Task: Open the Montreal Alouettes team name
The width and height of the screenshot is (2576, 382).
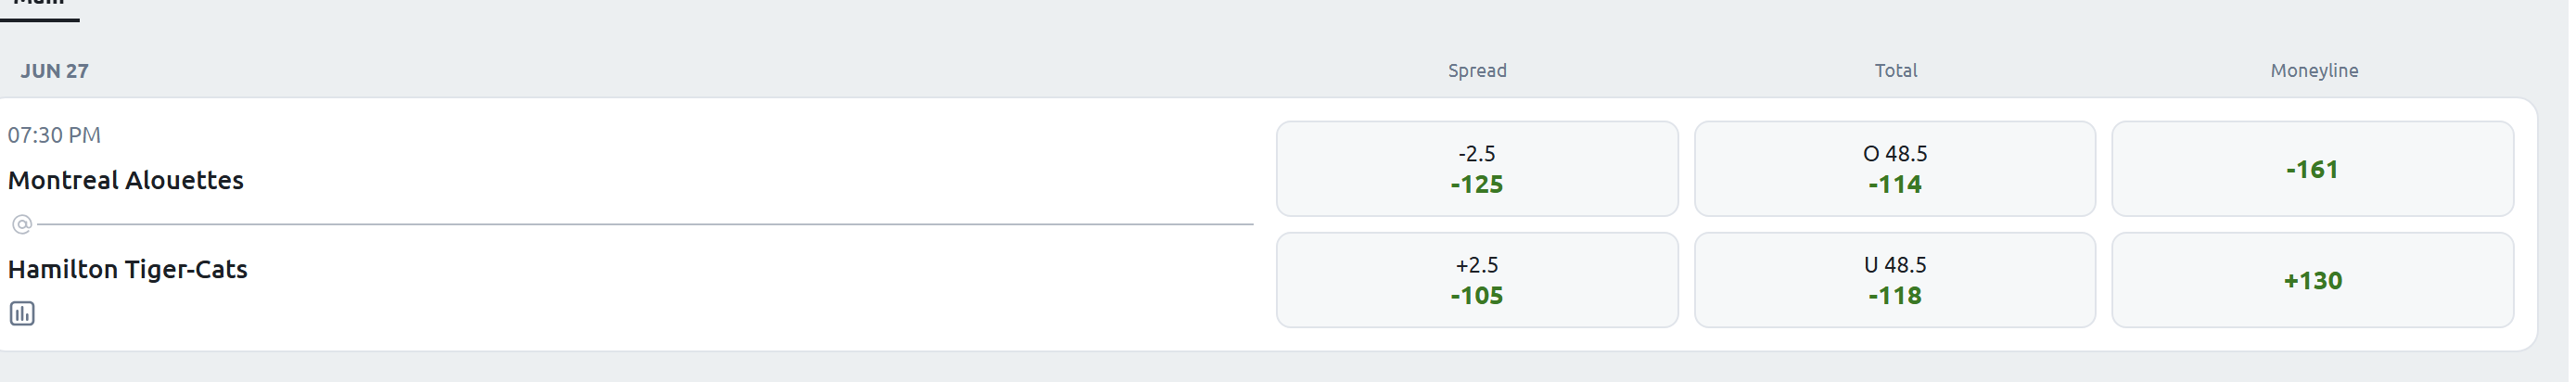Action: (x=126, y=180)
